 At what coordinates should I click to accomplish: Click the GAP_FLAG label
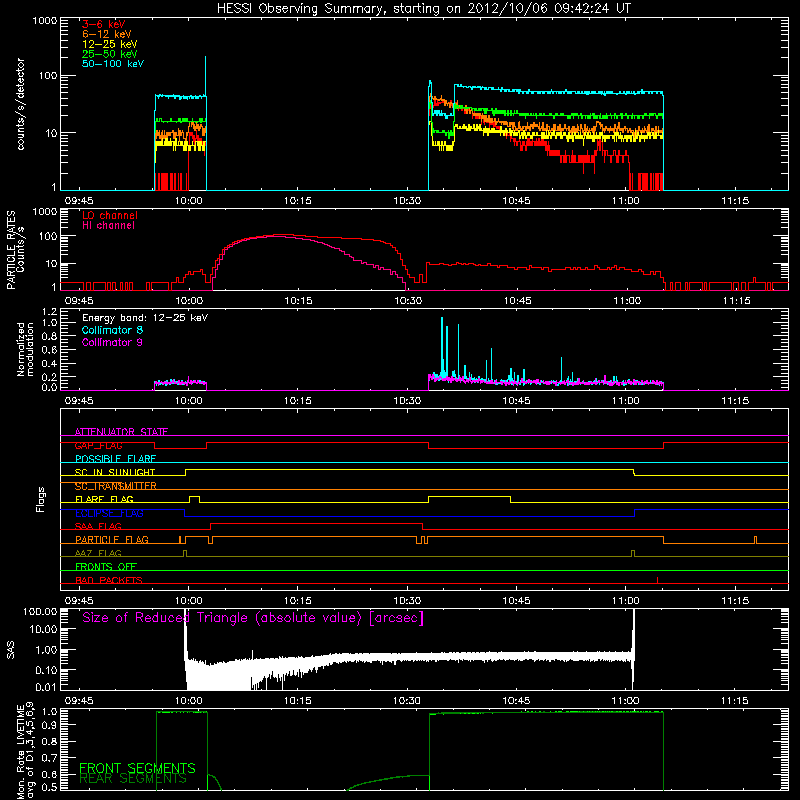98,445
